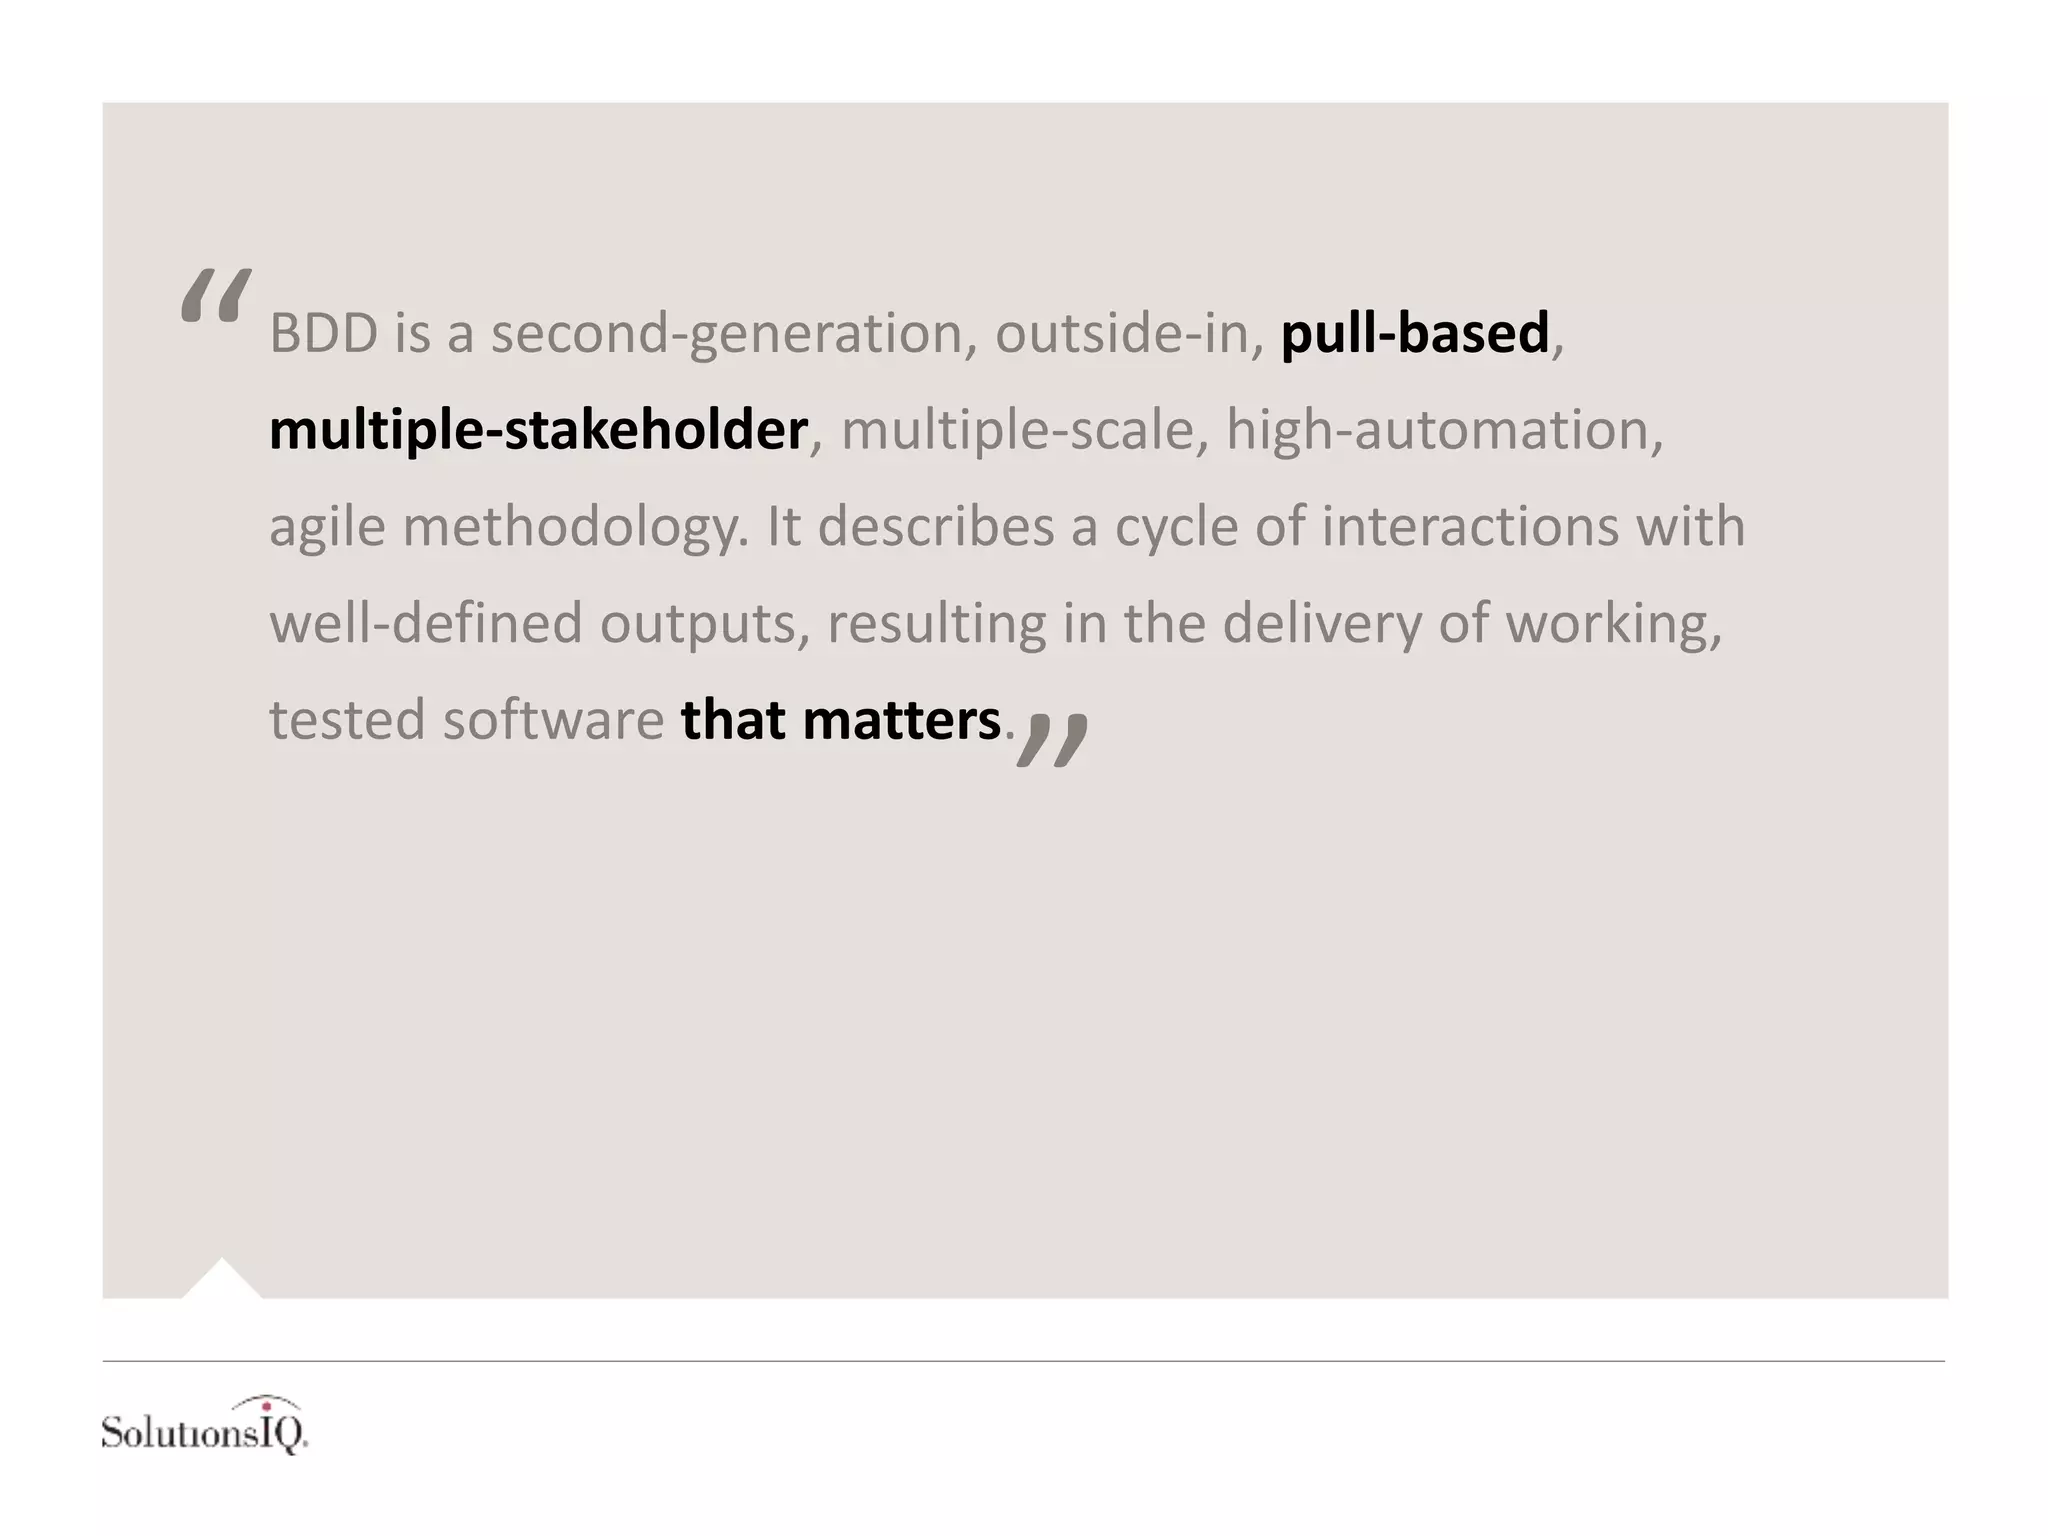2048x1536 pixels.
Task: Click the phrase "tested software"
Action: [x=466, y=720]
